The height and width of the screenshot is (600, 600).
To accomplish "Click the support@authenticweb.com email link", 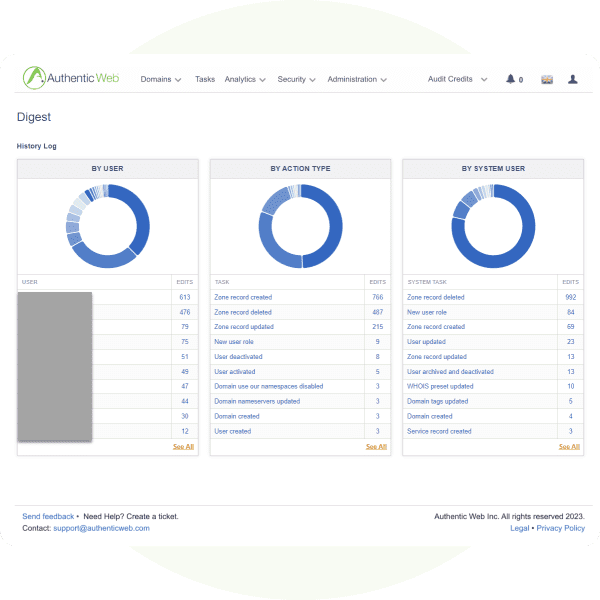I will coord(101,528).
